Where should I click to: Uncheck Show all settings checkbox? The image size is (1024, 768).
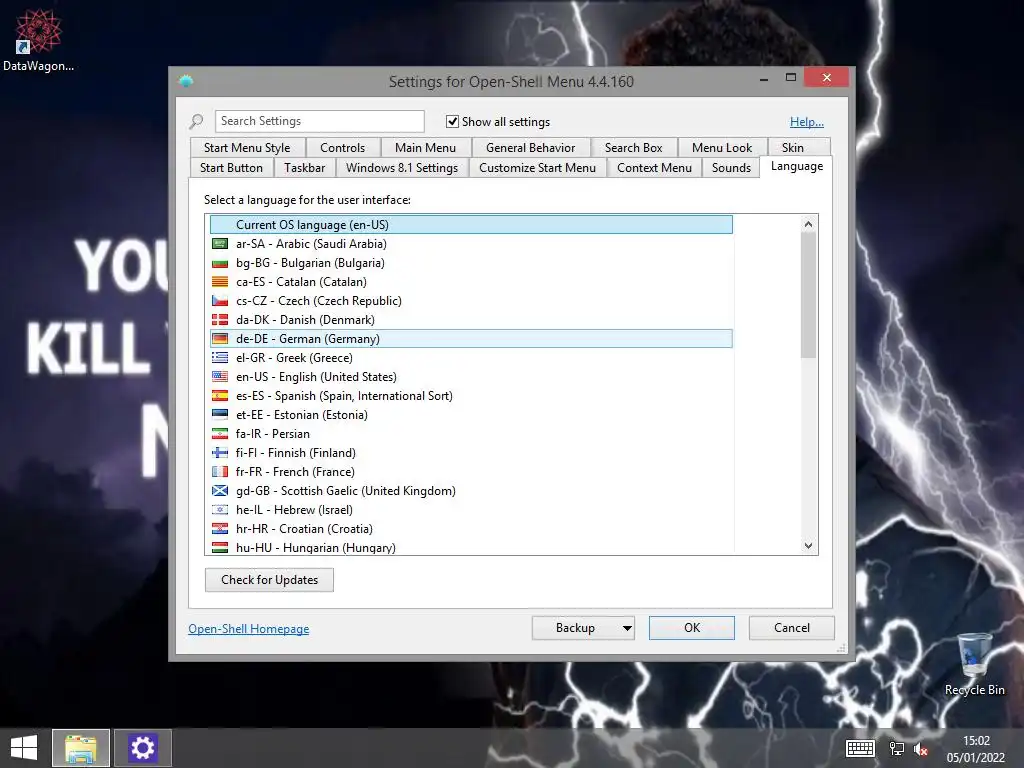[452, 121]
